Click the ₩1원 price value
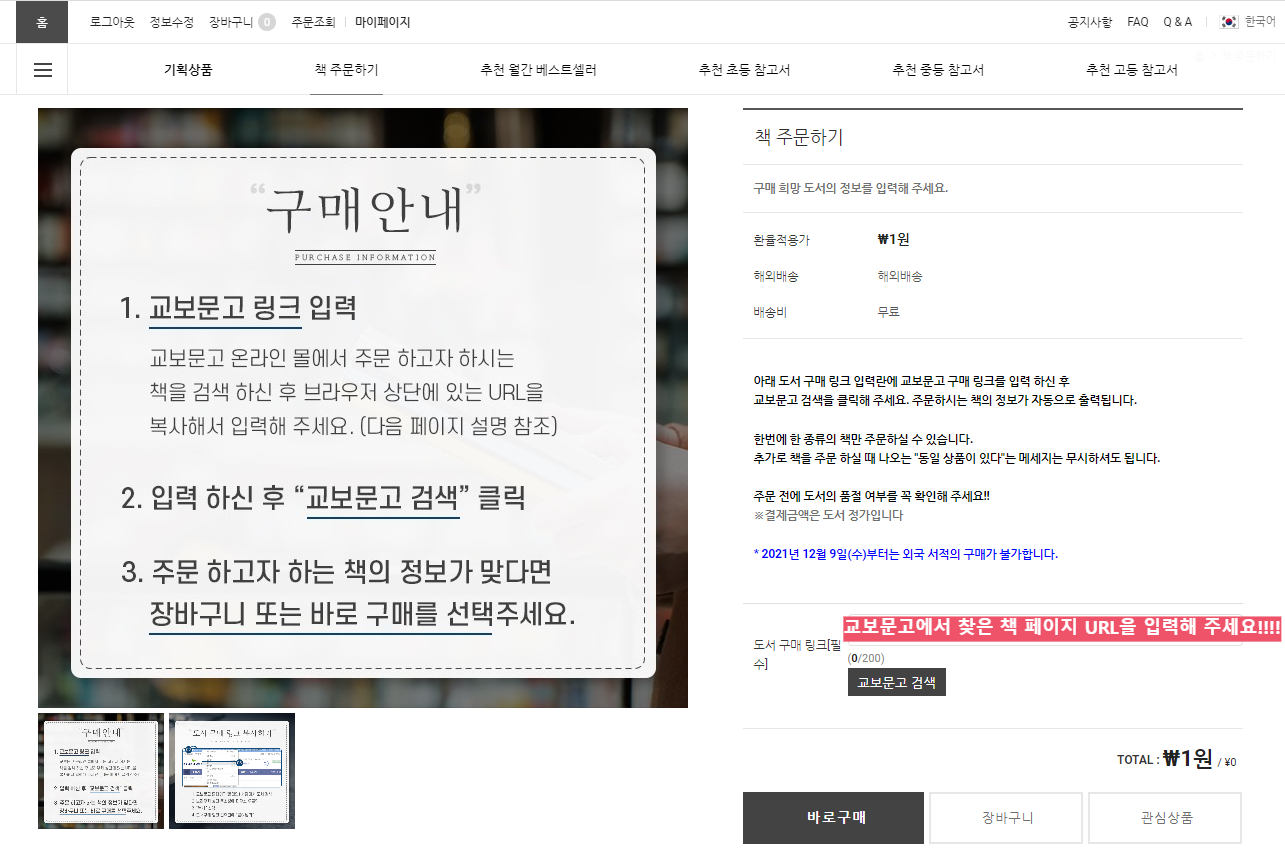Screen dimensions: 1285x858 point(893,239)
